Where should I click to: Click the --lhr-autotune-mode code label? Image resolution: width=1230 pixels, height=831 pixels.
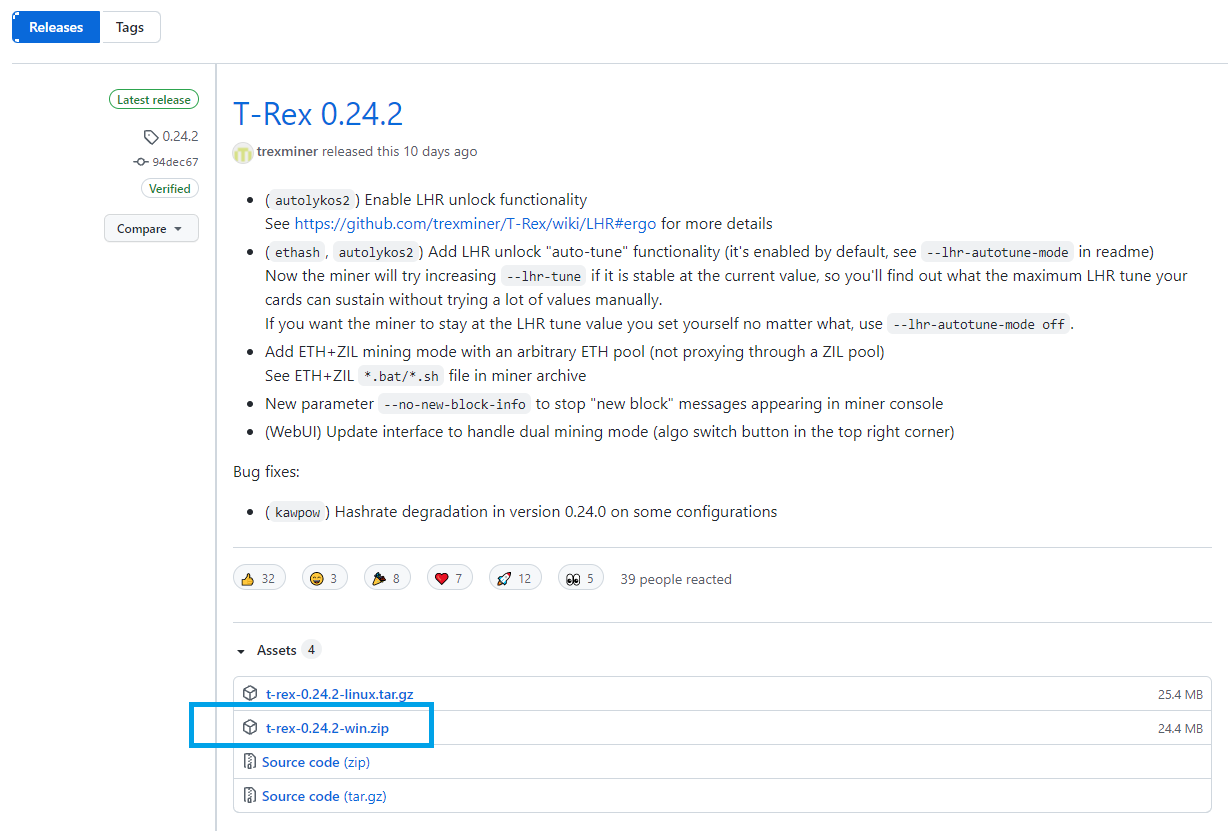[x=997, y=252]
